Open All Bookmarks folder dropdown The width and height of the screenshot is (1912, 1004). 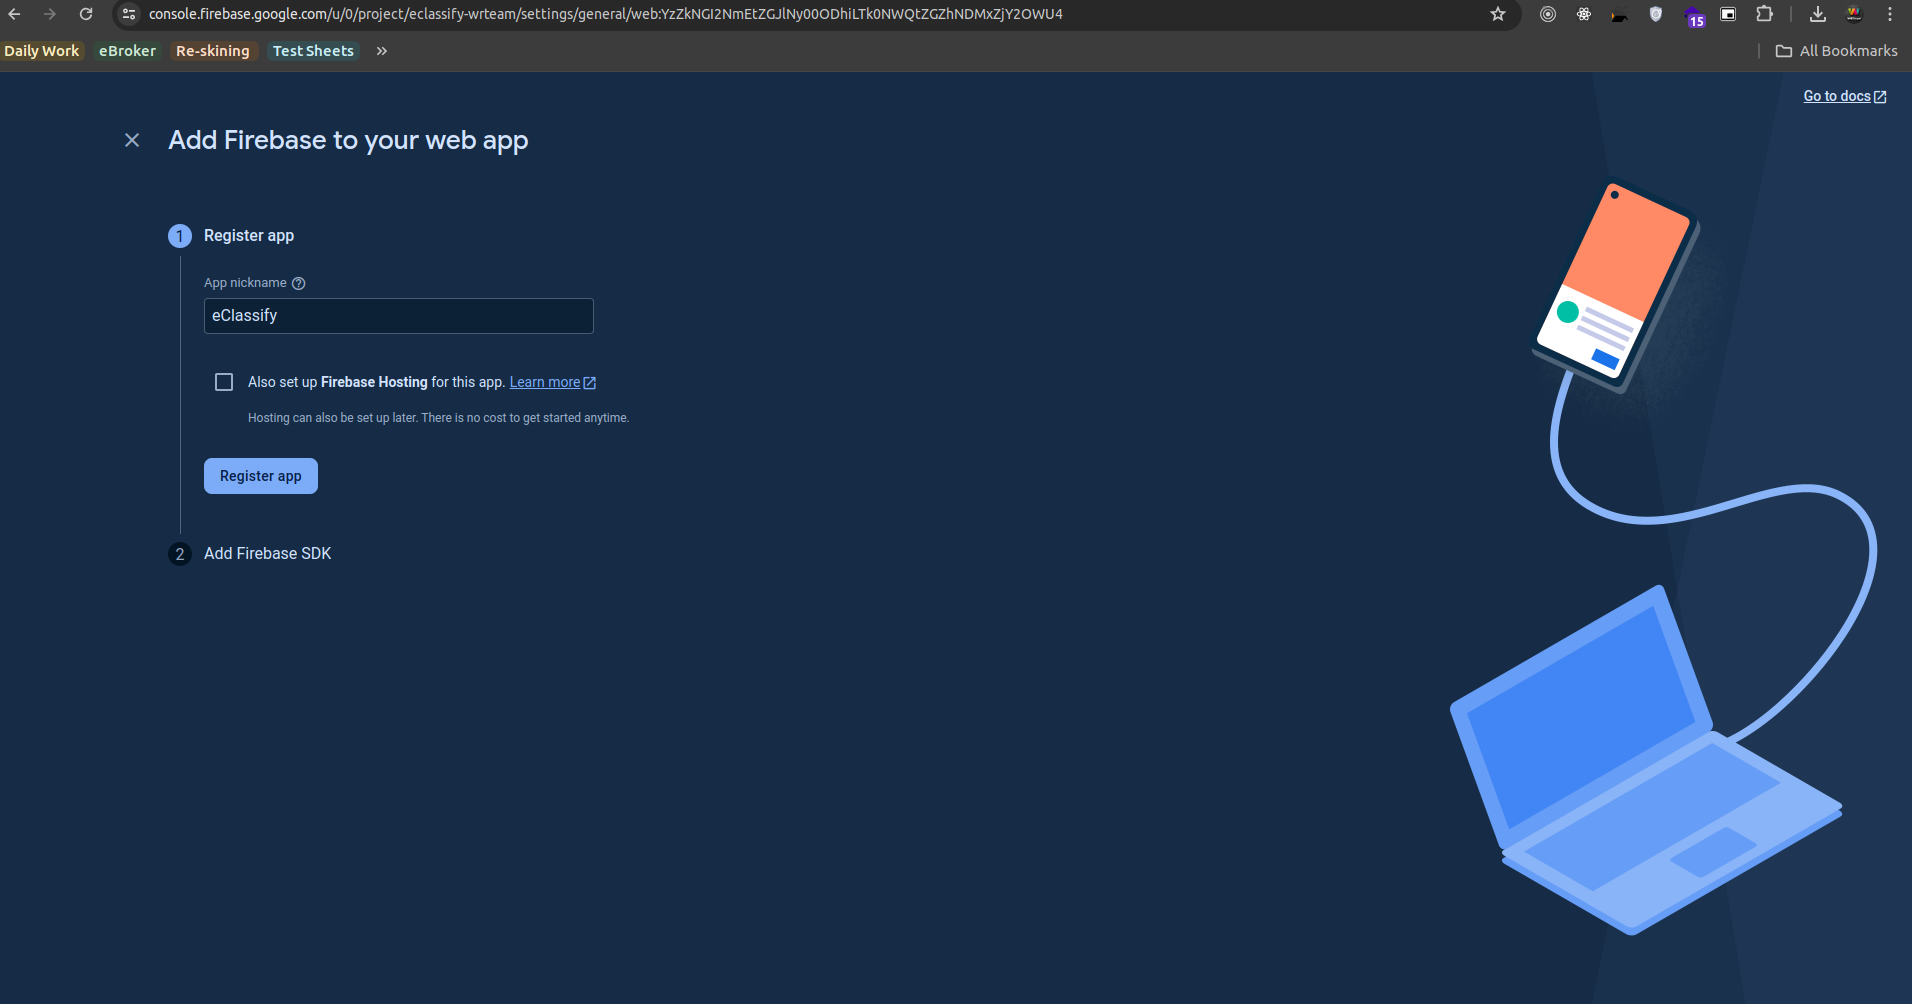pyautogui.click(x=1837, y=50)
